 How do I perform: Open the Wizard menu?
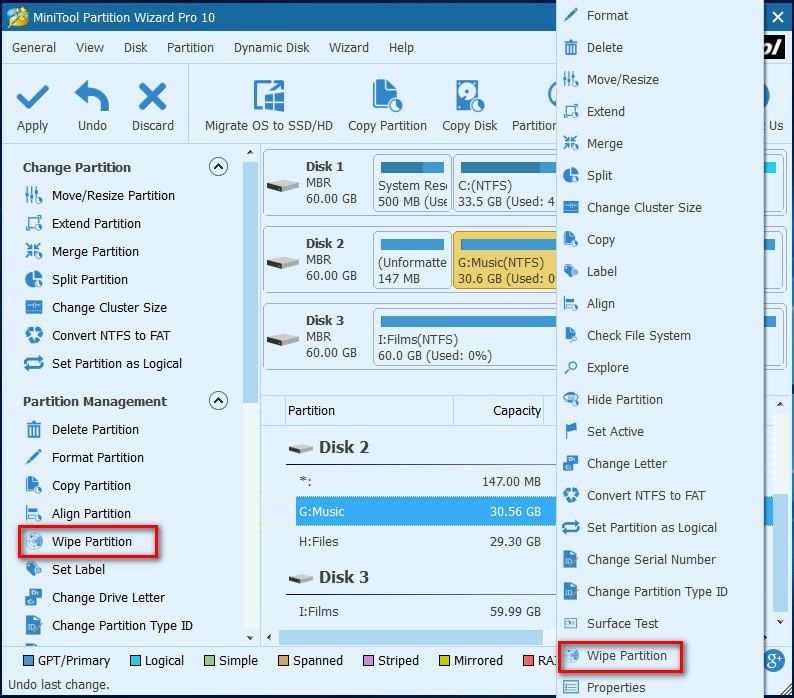[x=349, y=48]
